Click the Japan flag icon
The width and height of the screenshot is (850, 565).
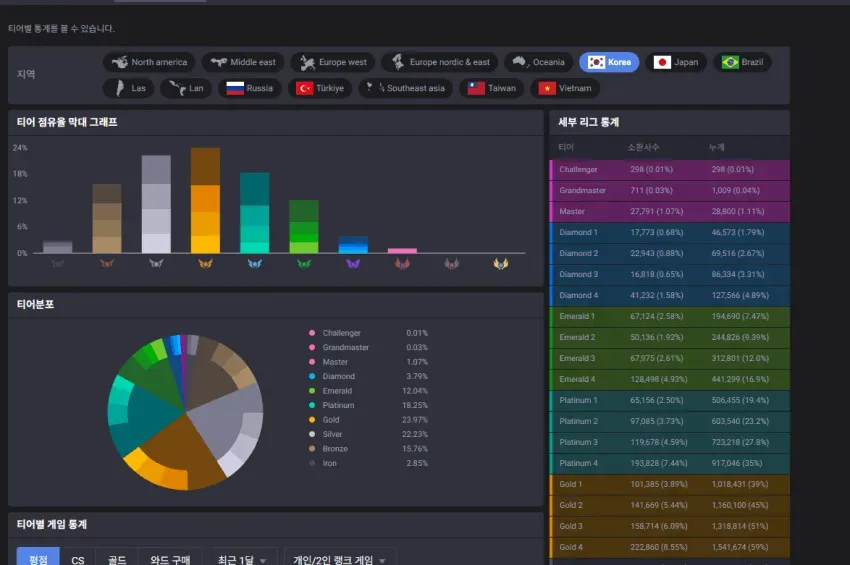[662, 62]
